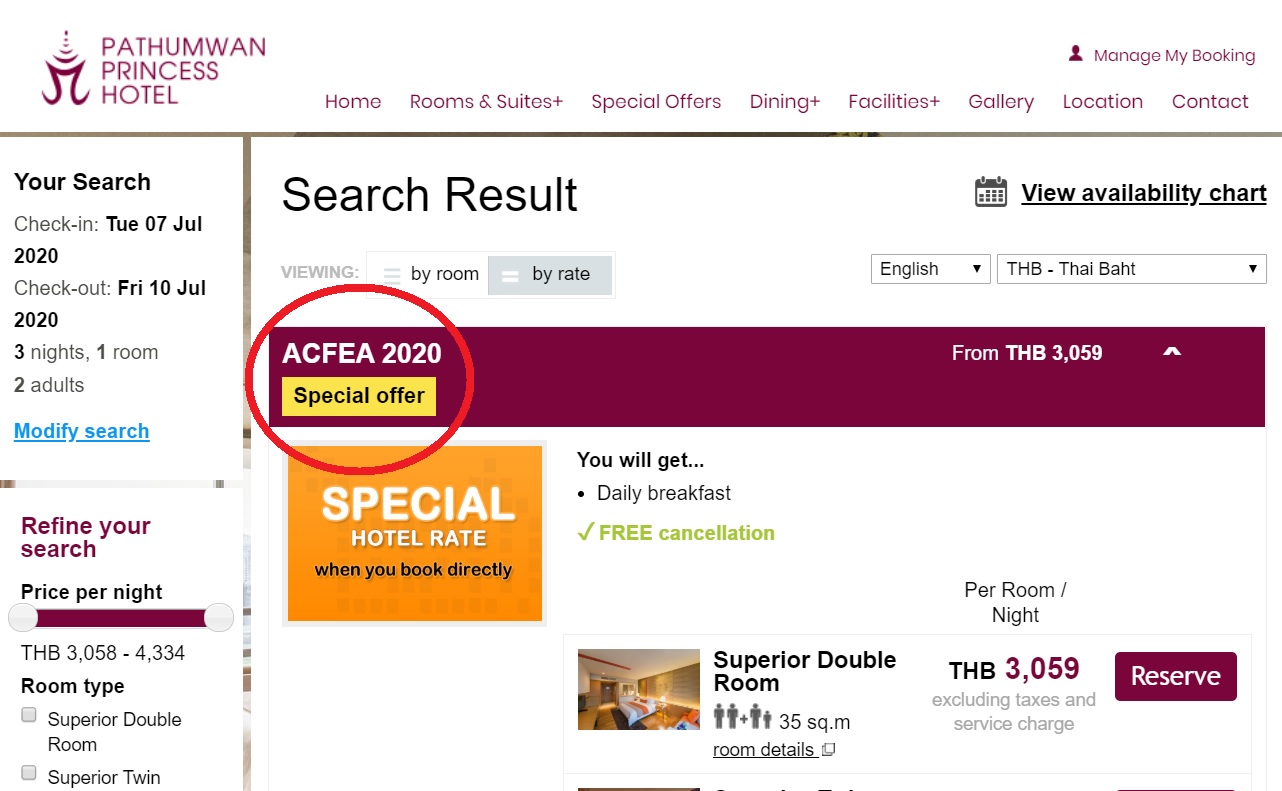Image resolution: width=1282 pixels, height=791 pixels.
Task: Switch viewing mode to 'by room'
Action: point(428,275)
